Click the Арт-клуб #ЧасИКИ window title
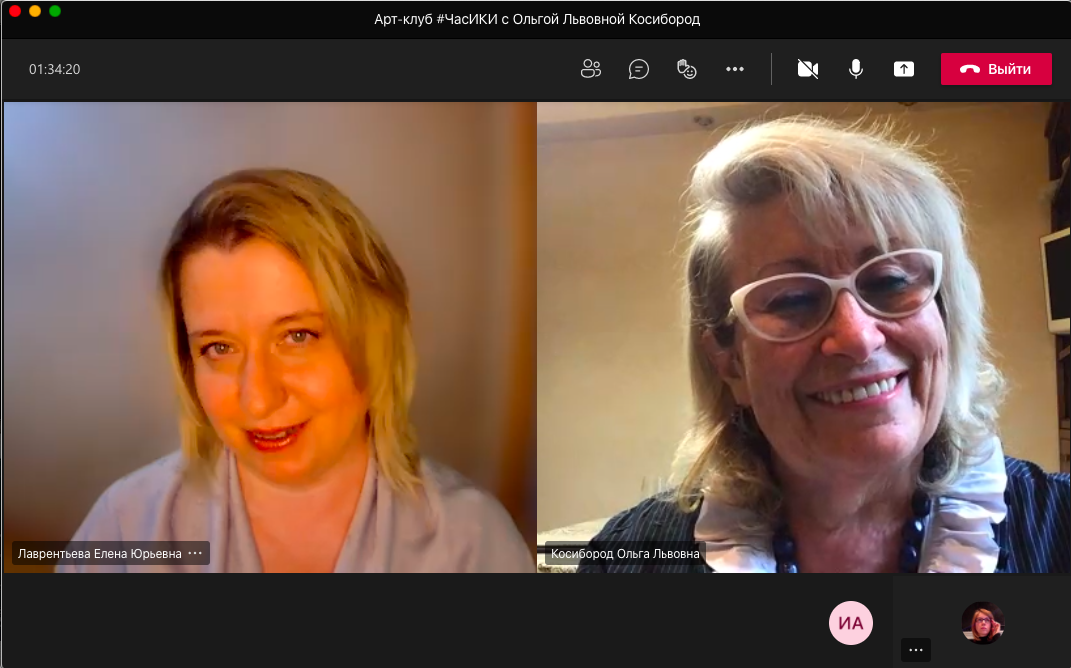The width and height of the screenshot is (1071, 668). (536, 19)
